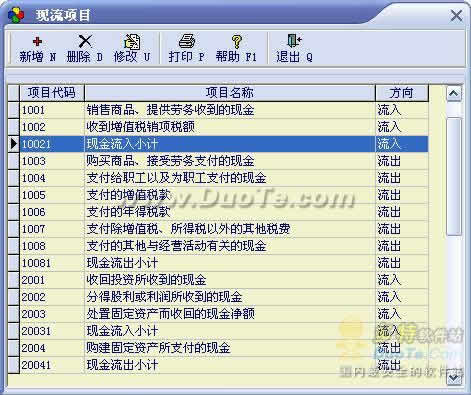Click the 项目名称 column header
Image resolution: width=471 pixels, height=395 pixels.
pos(230,93)
